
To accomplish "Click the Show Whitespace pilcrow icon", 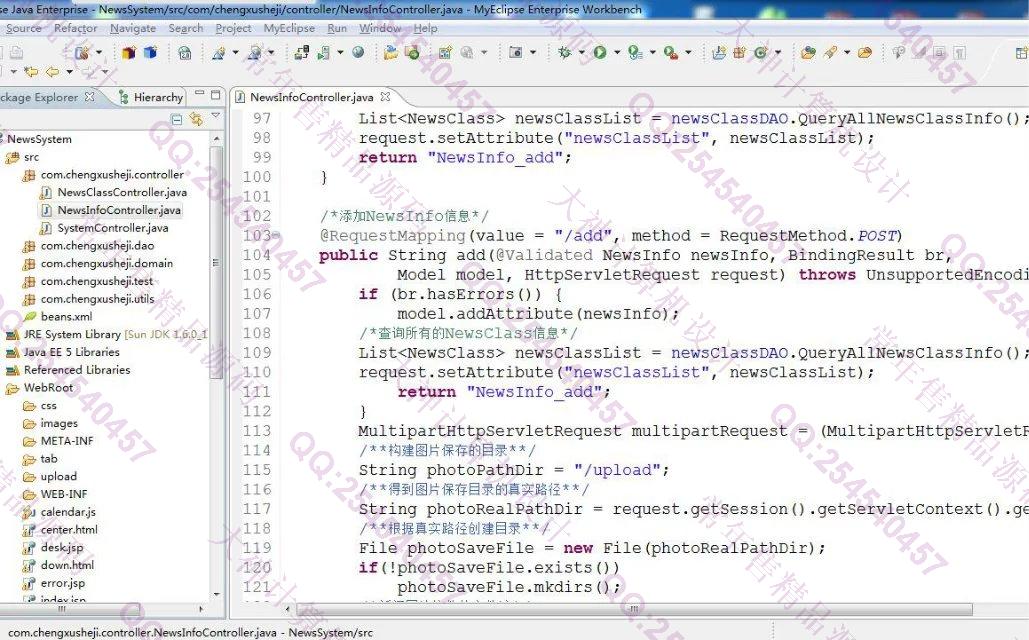I will click(x=960, y=53).
